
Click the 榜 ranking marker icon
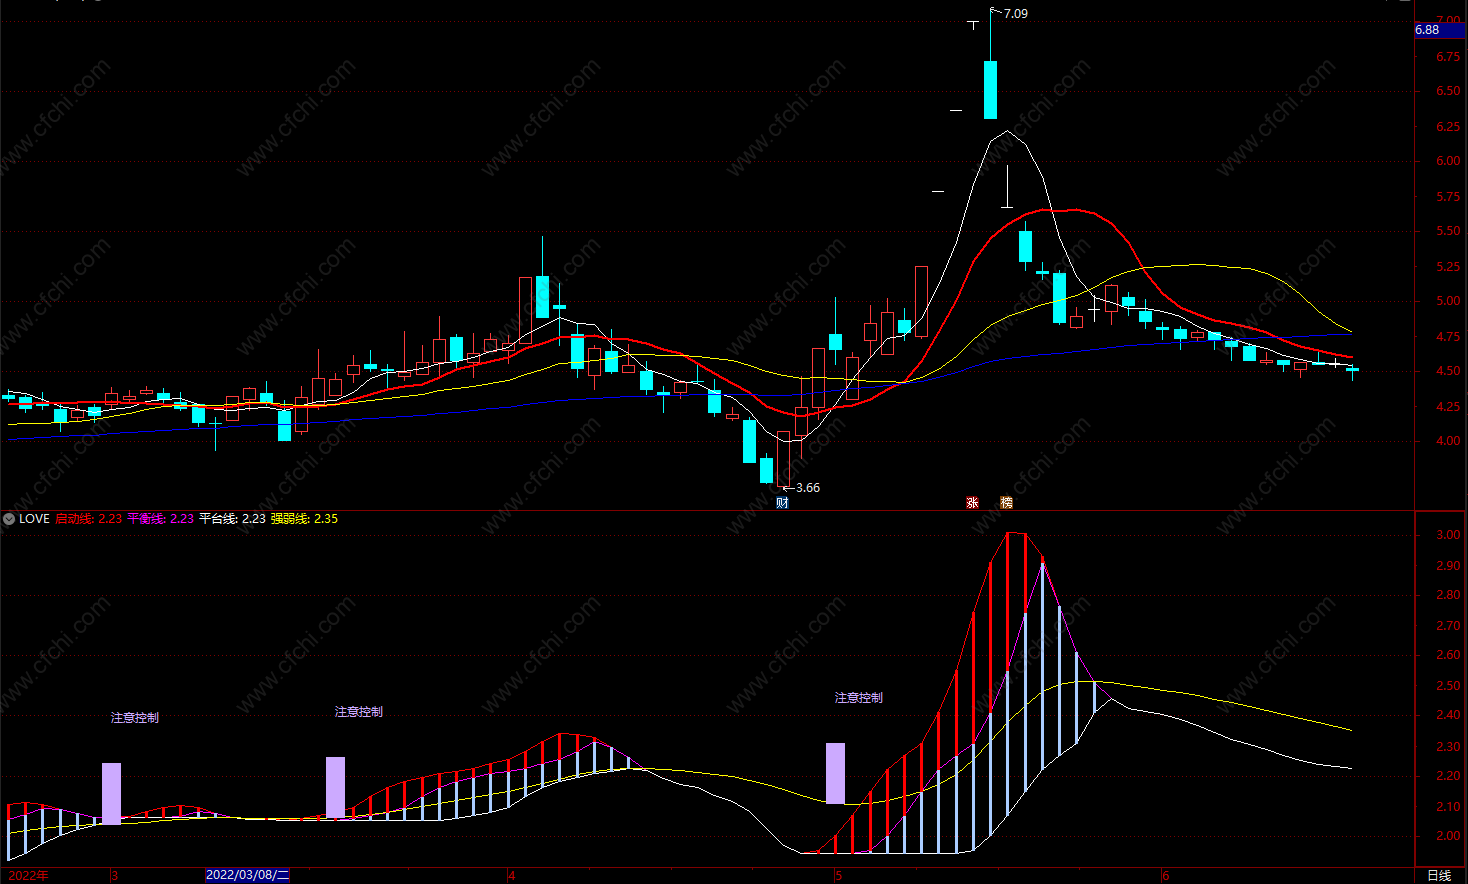pos(1006,502)
